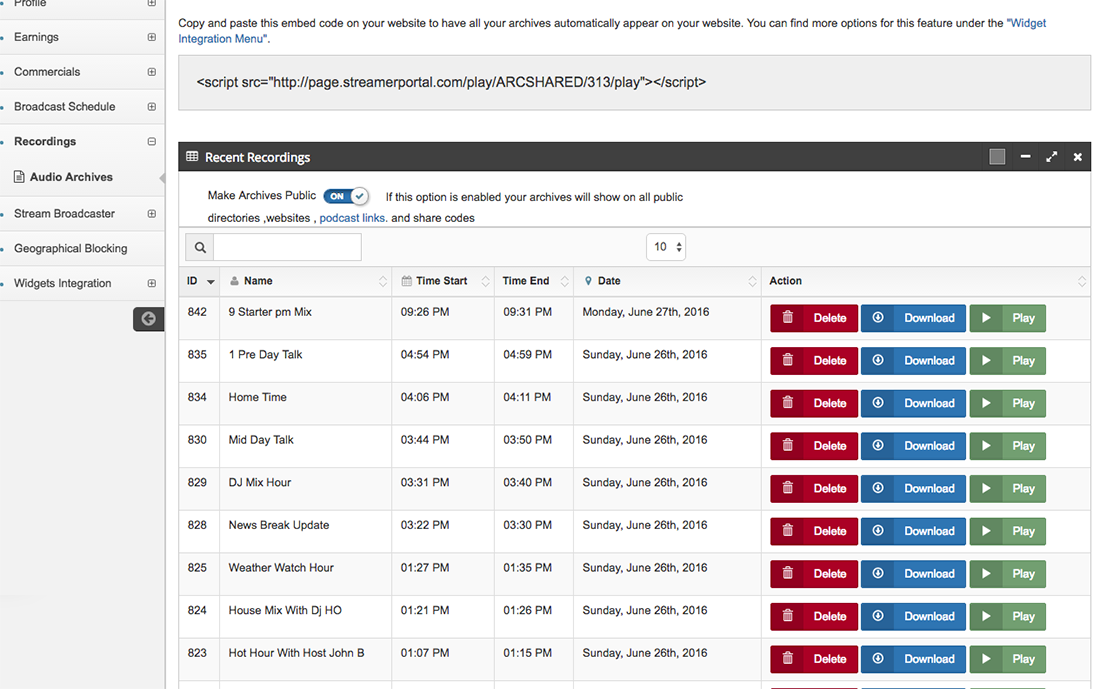1100x689 pixels.
Task: Click trash icon for DJ Mix Hour
Action: tap(788, 488)
